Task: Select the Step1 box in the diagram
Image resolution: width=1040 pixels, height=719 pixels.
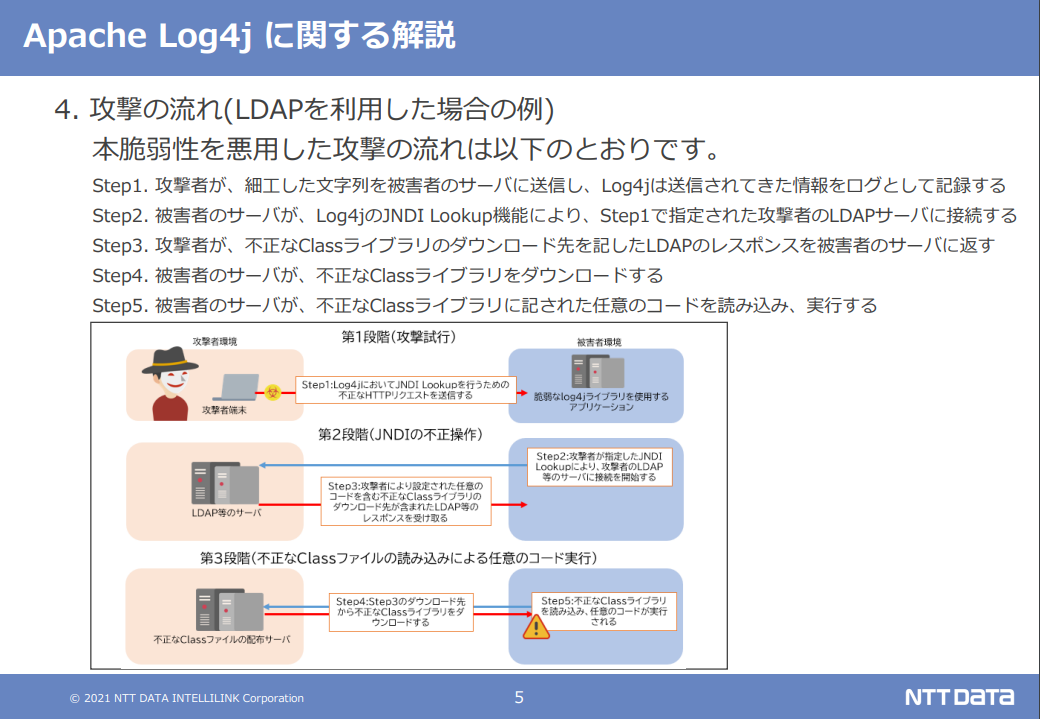Action: tap(405, 390)
